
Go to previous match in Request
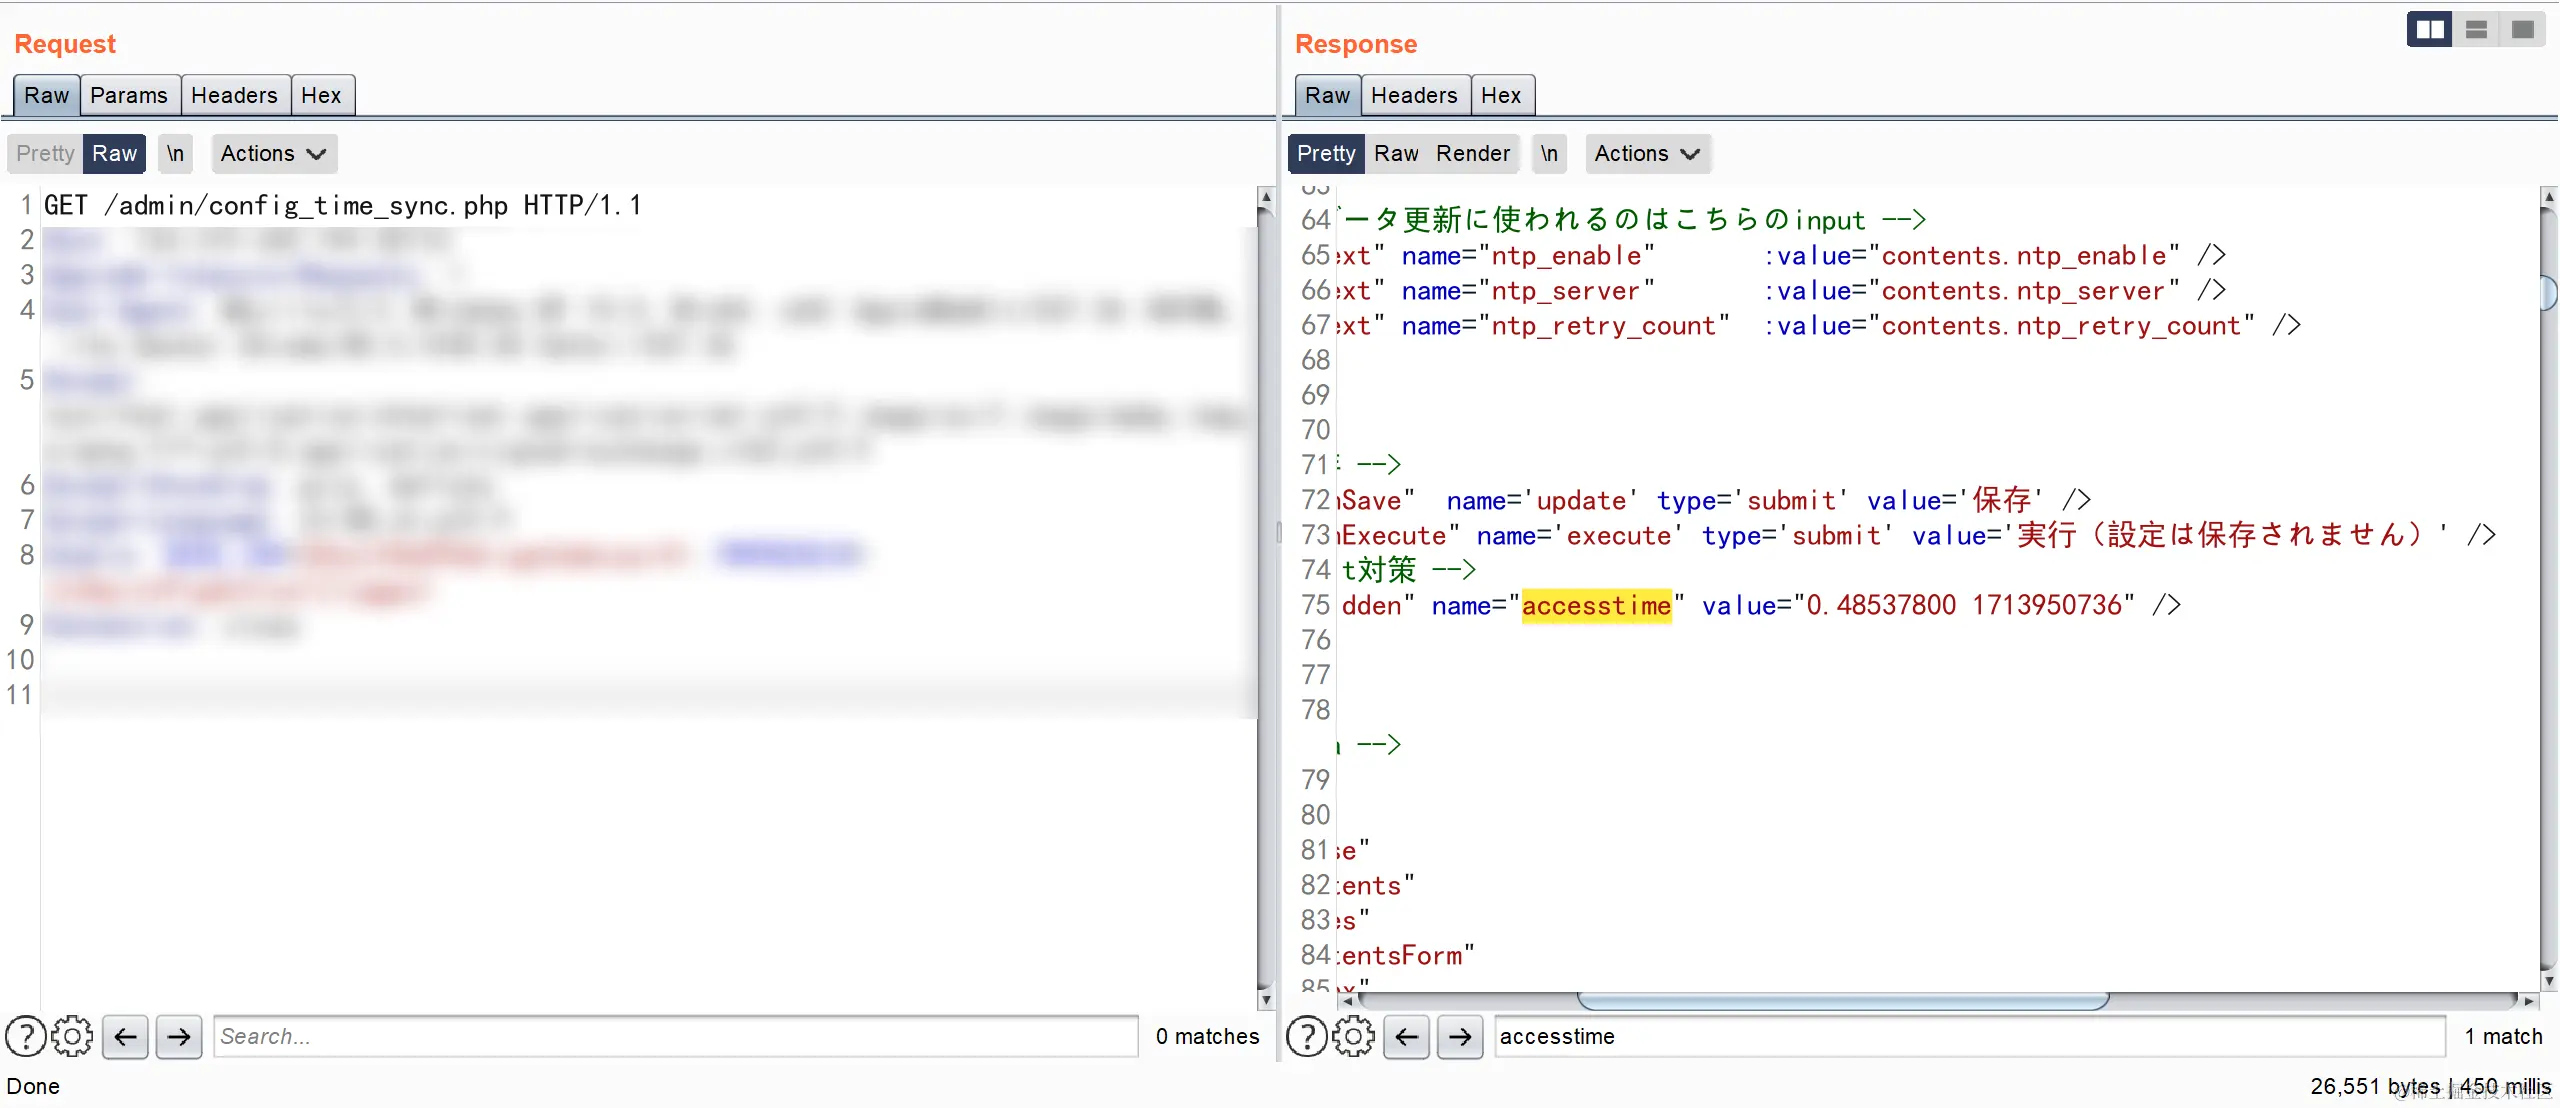click(125, 1036)
